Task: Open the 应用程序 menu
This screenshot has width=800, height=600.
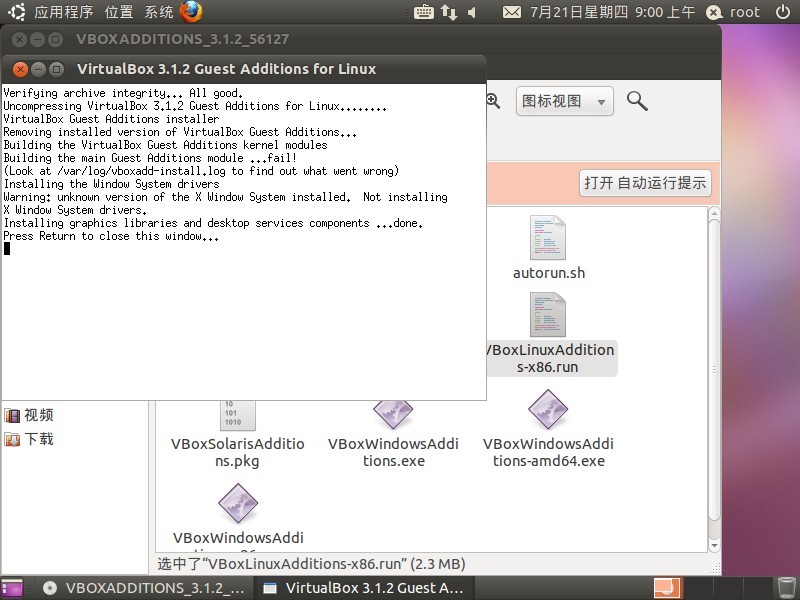Action: [64, 12]
